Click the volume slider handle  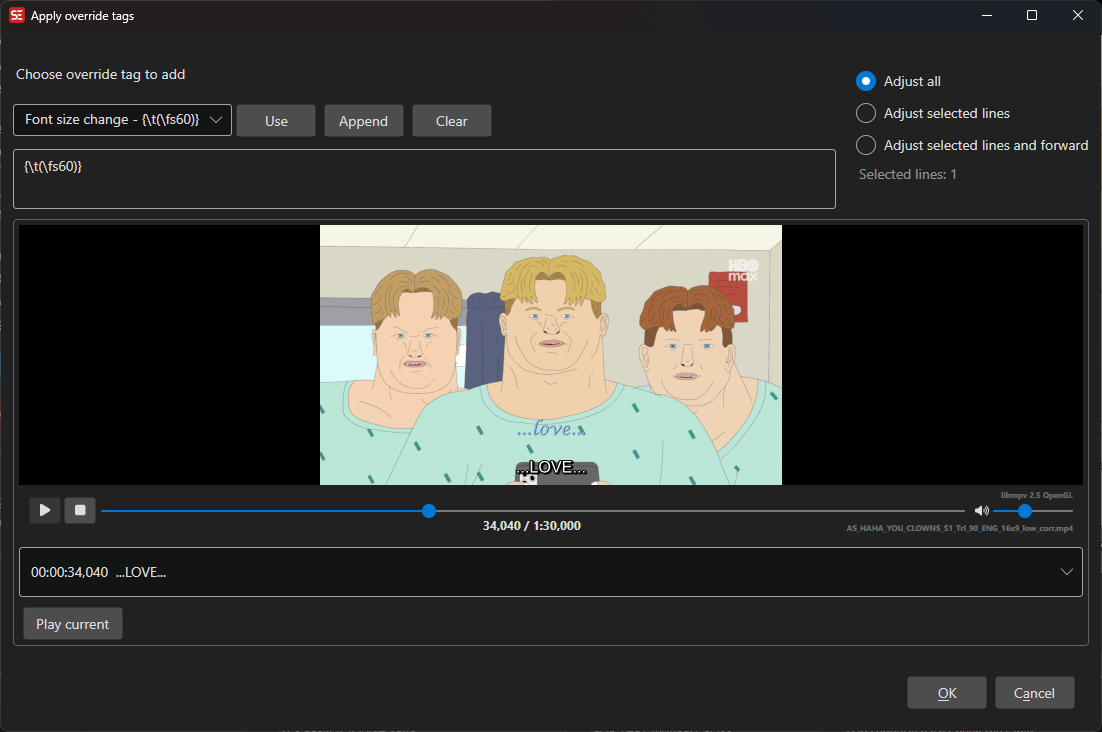click(1025, 511)
